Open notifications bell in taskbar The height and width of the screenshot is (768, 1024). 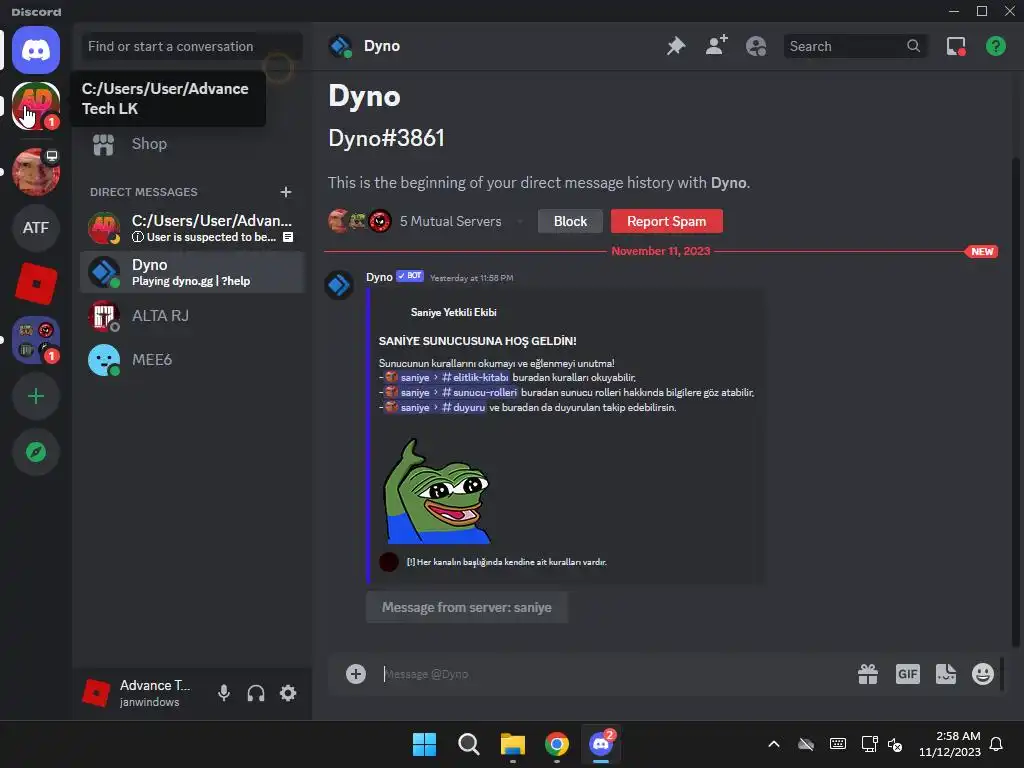997,744
